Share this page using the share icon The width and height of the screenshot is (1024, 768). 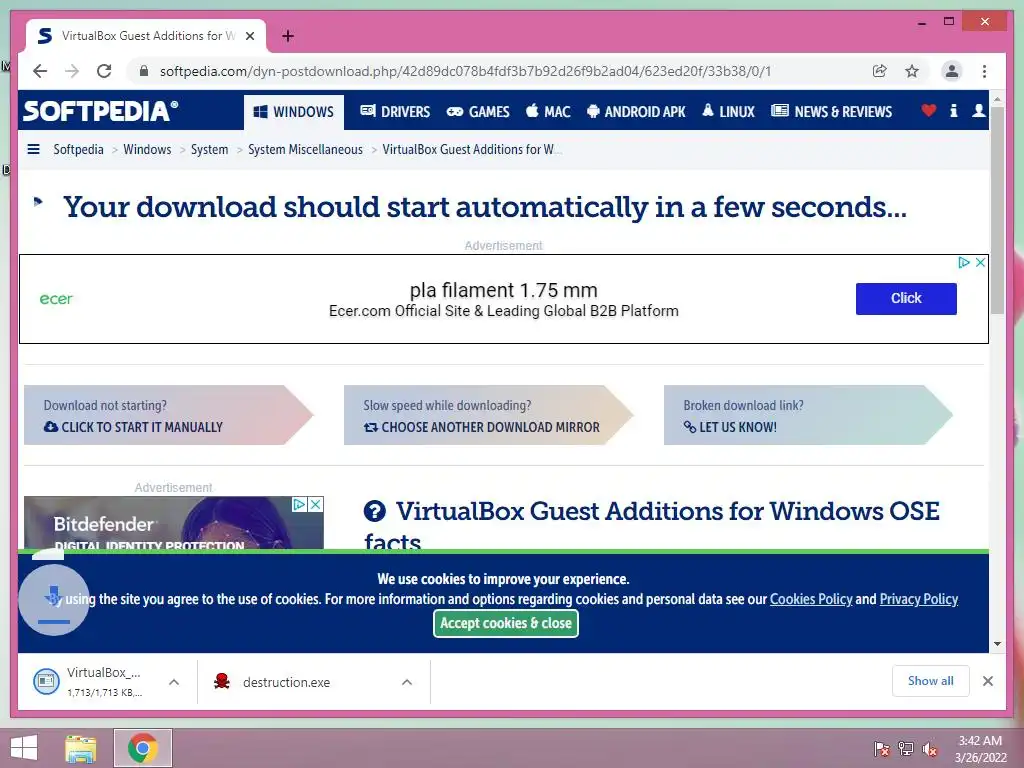pyautogui.click(x=880, y=71)
